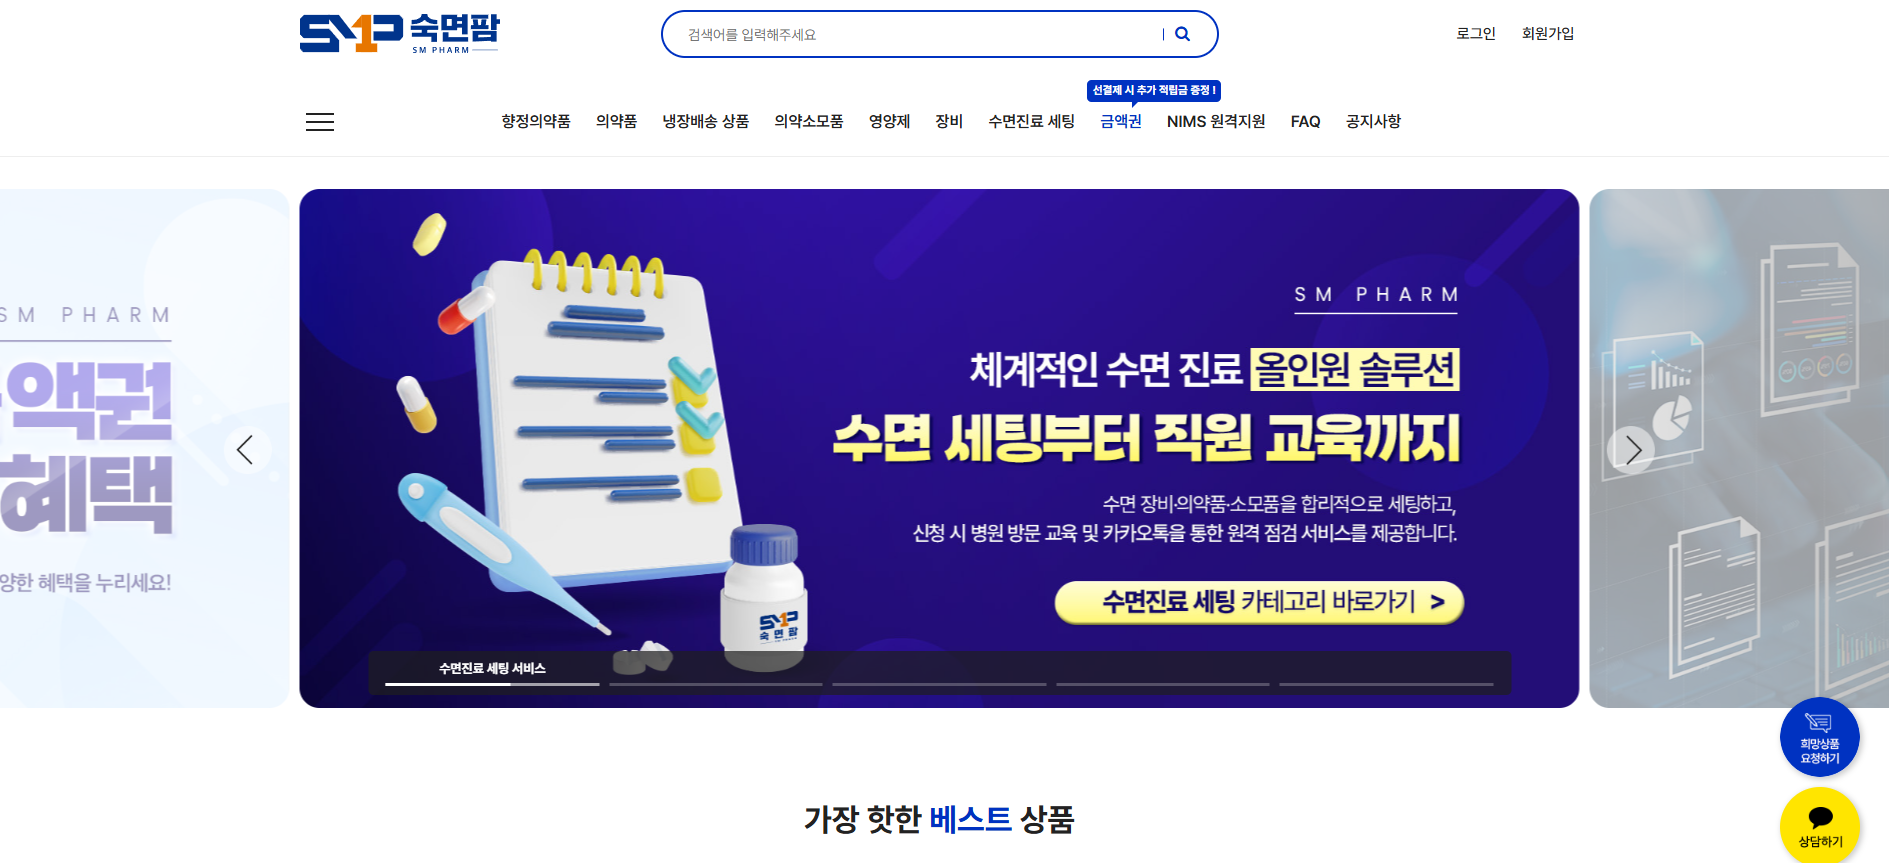Click 수면진료 세팅 카테고리 바로가기 button
This screenshot has height=863, width=1889.
1259,602
